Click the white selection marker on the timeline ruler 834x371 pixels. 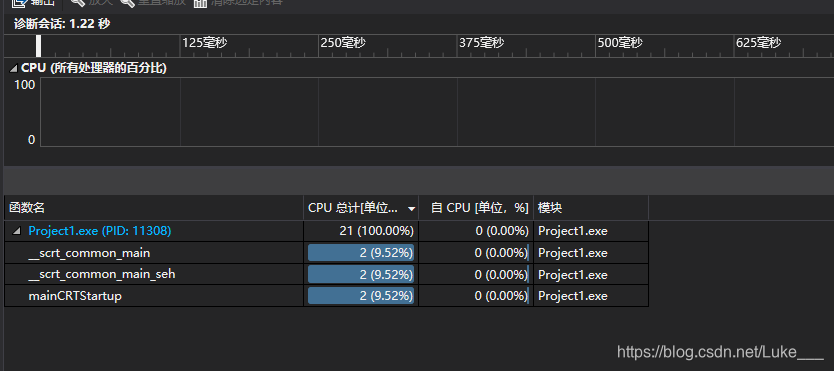click(38, 46)
